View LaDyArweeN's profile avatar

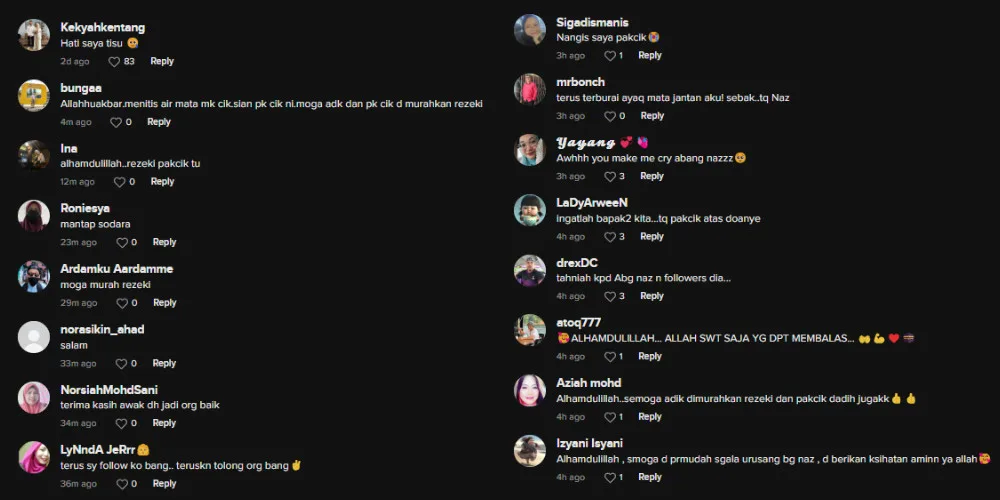click(x=530, y=210)
